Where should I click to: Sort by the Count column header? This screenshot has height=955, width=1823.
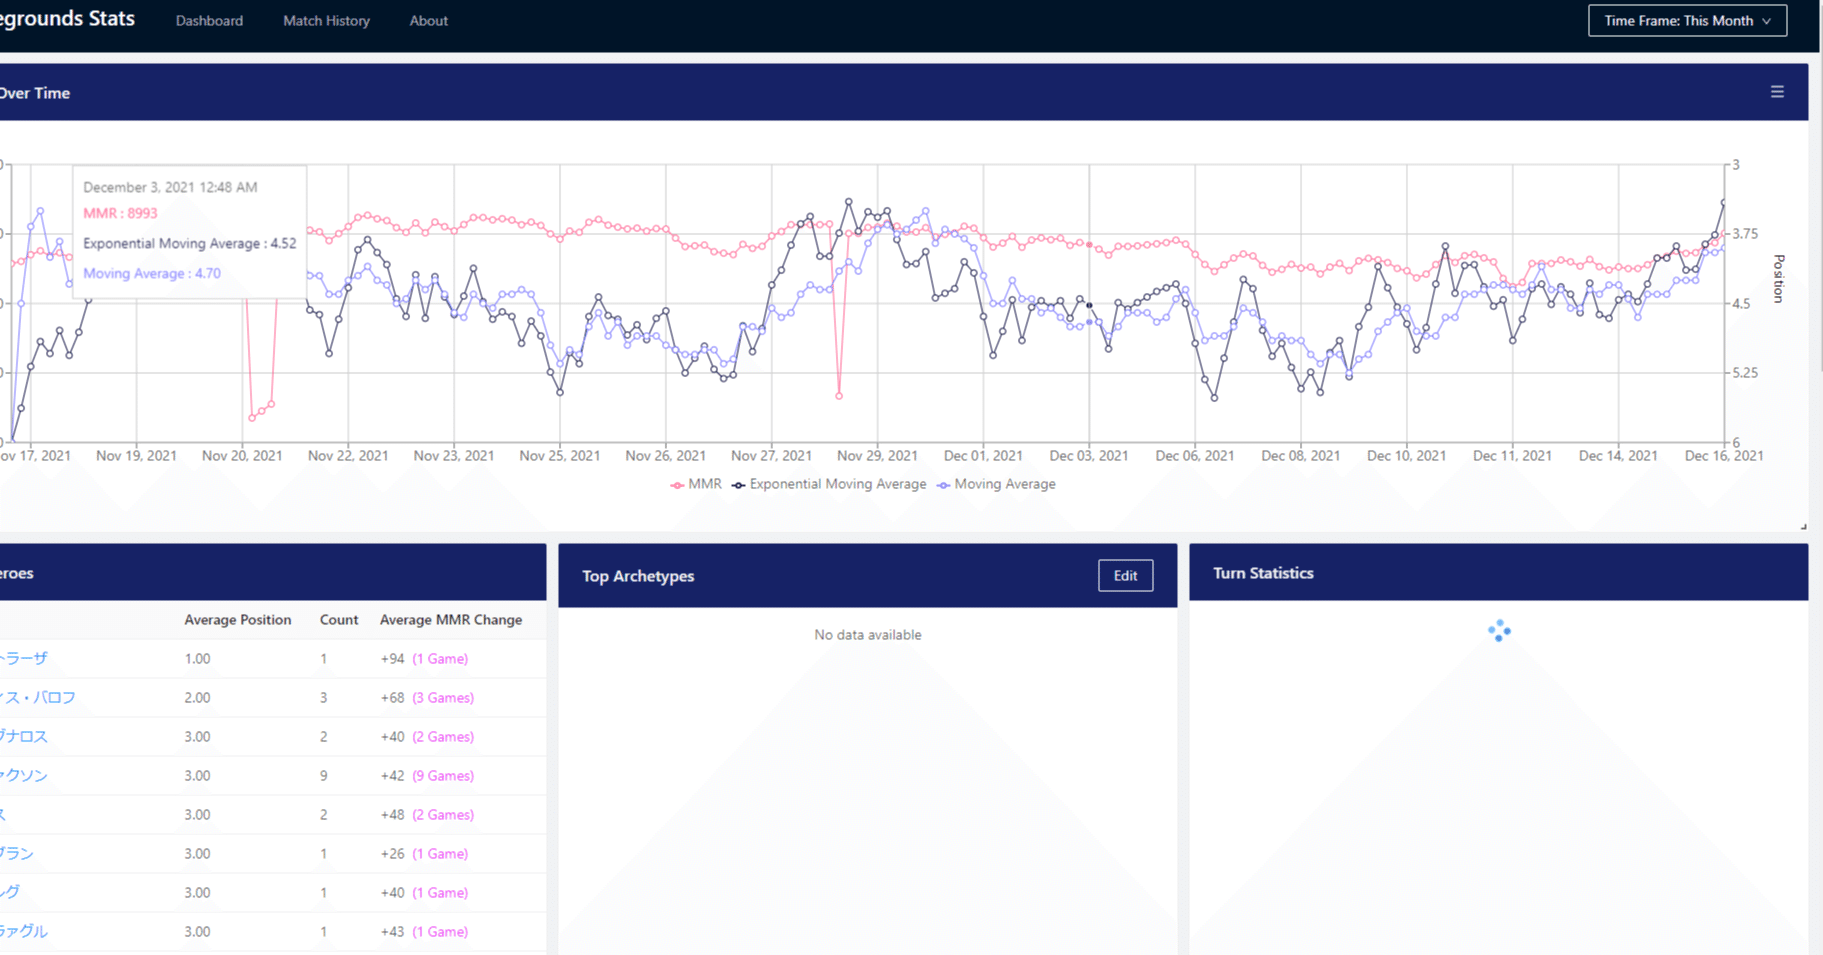(x=339, y=620)
